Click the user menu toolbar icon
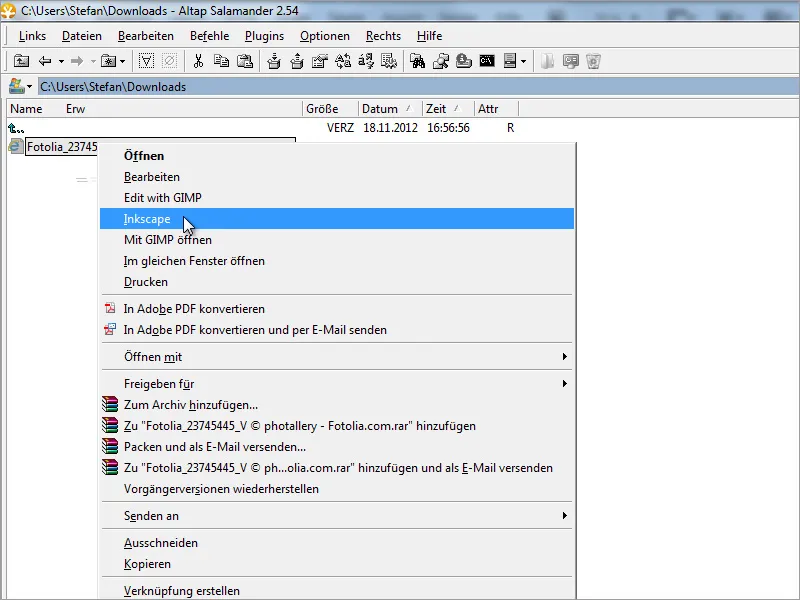 pyautogui.click(x=510, y=61)
